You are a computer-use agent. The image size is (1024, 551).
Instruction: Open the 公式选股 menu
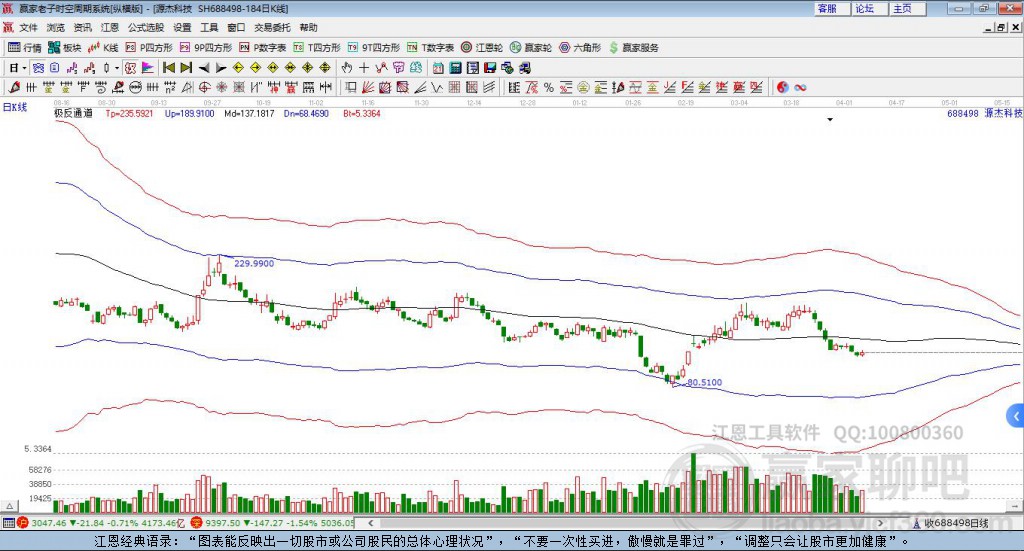[x=146, y=27]
